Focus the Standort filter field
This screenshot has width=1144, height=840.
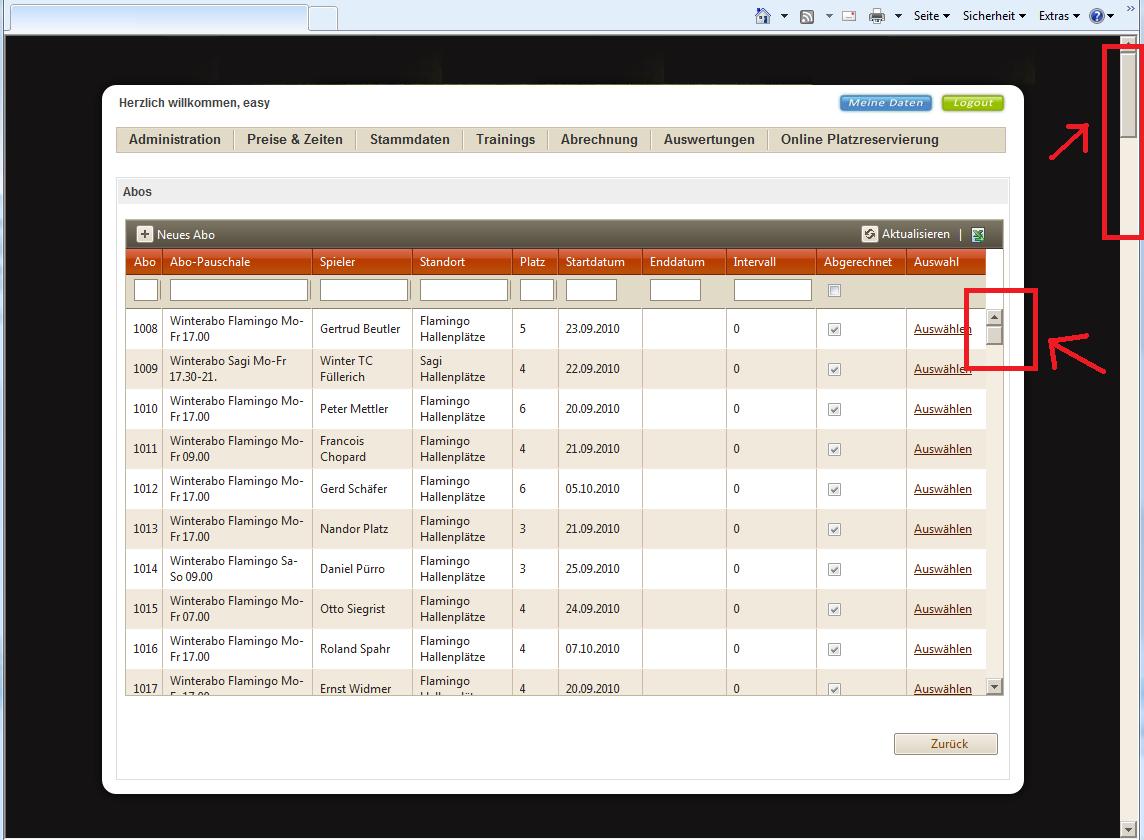coord(464,290)
